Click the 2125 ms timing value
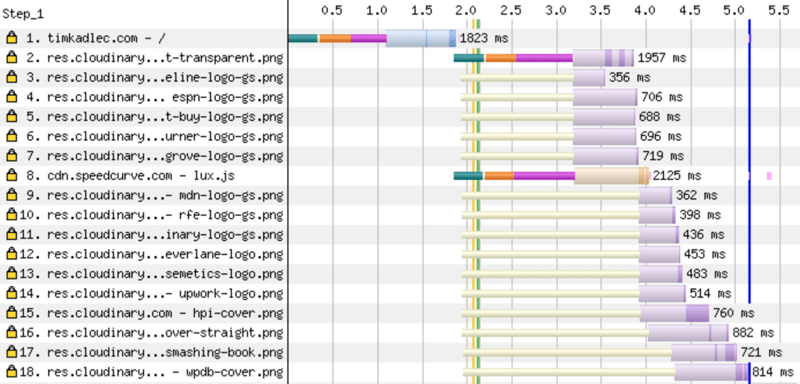The width and height of the screenshot is (800, 384). pyautogui.click(x=677, y=175)
